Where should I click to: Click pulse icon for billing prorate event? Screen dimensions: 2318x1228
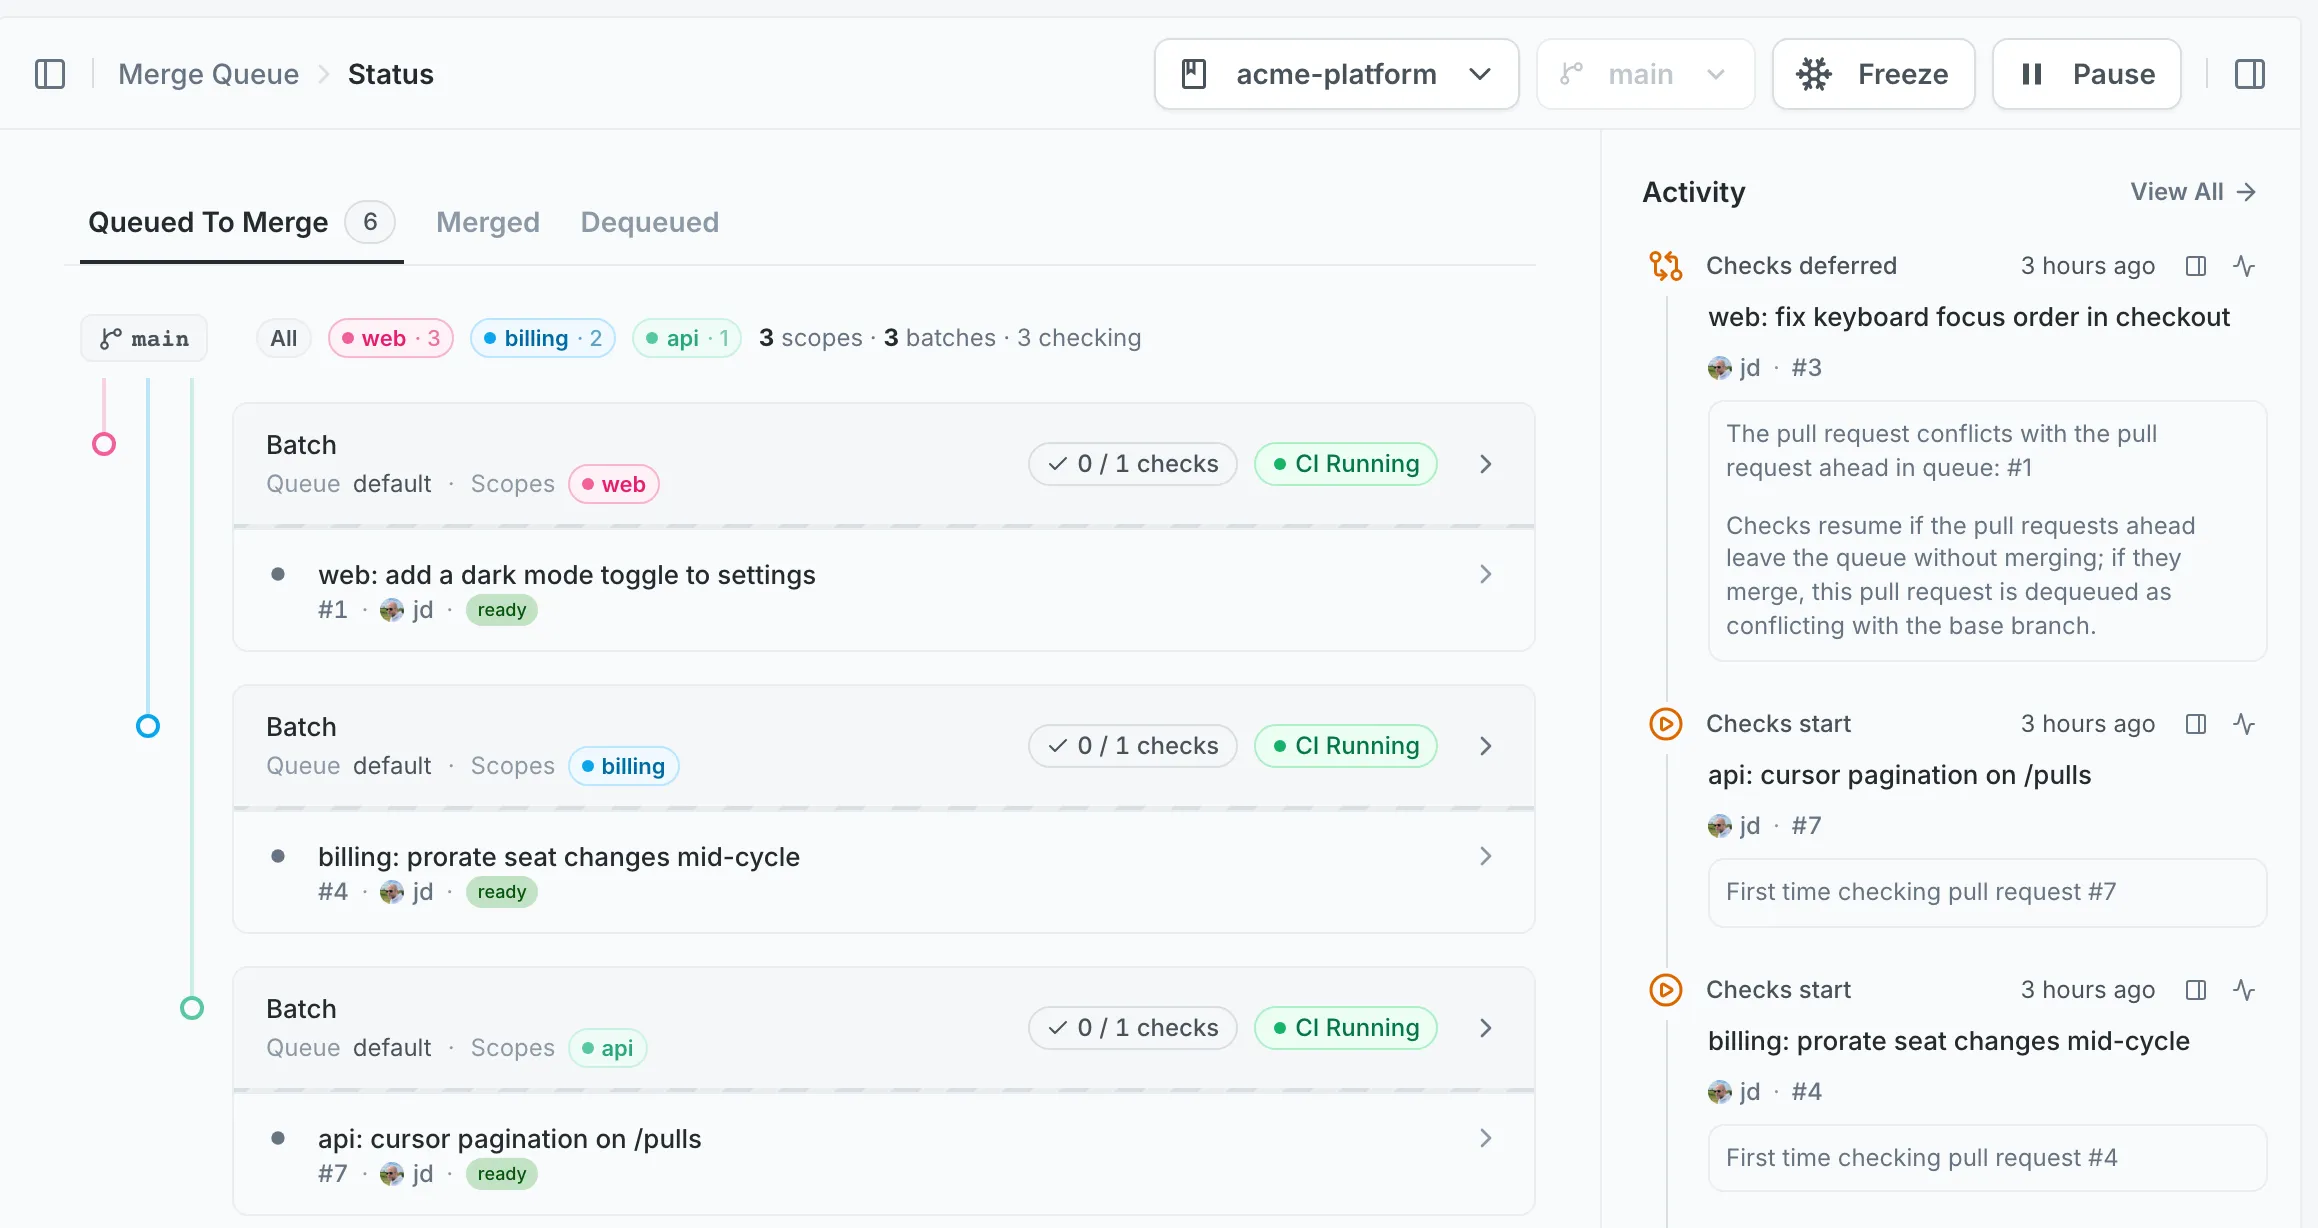coord(2244,990)
